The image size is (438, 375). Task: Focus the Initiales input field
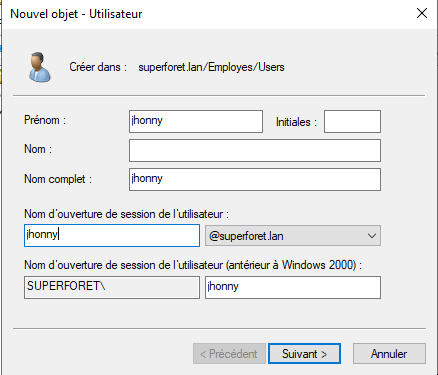352,121
